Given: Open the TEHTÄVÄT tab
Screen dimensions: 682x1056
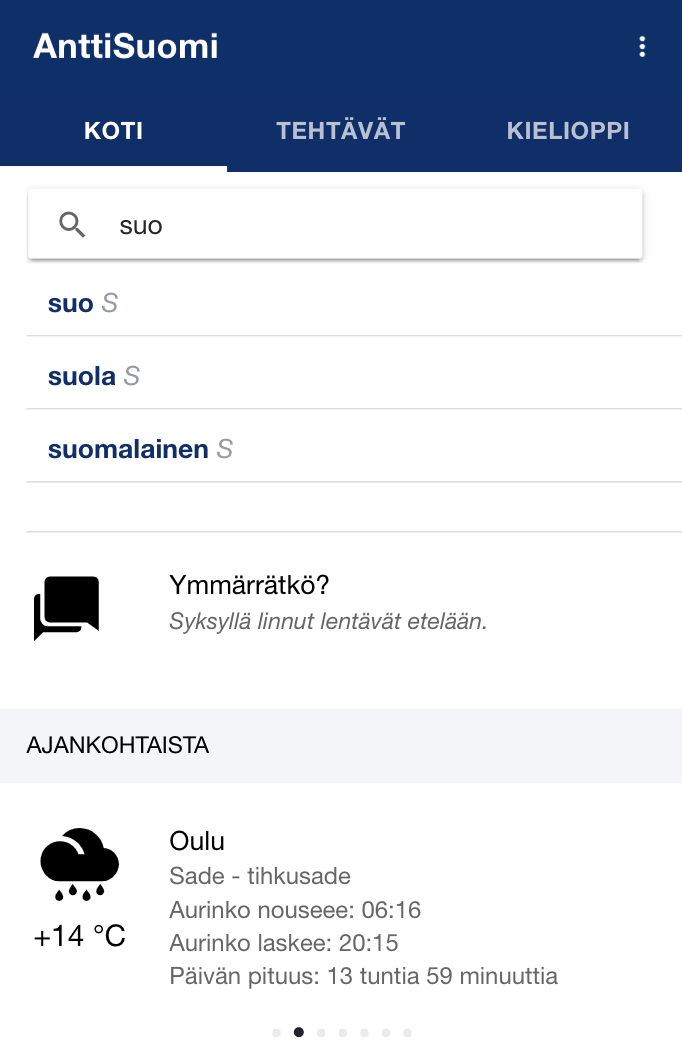Looking at the screenshot, I should (x=340, y=131).
